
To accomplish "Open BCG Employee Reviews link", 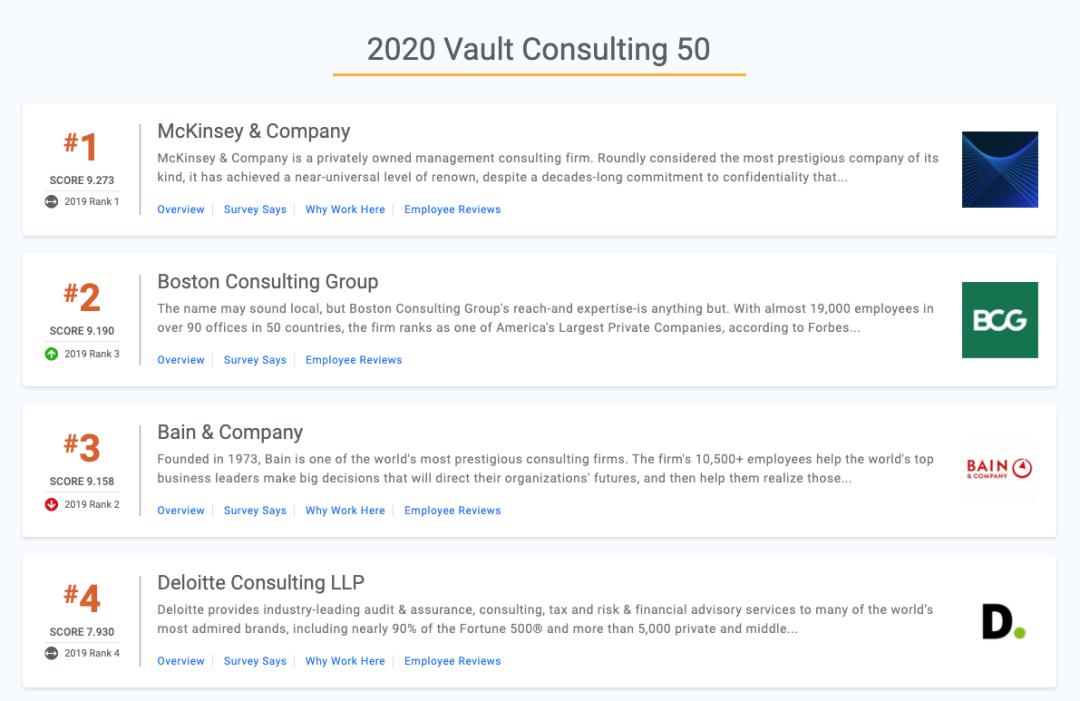I will pyautogui.click(x=353, y=360).
